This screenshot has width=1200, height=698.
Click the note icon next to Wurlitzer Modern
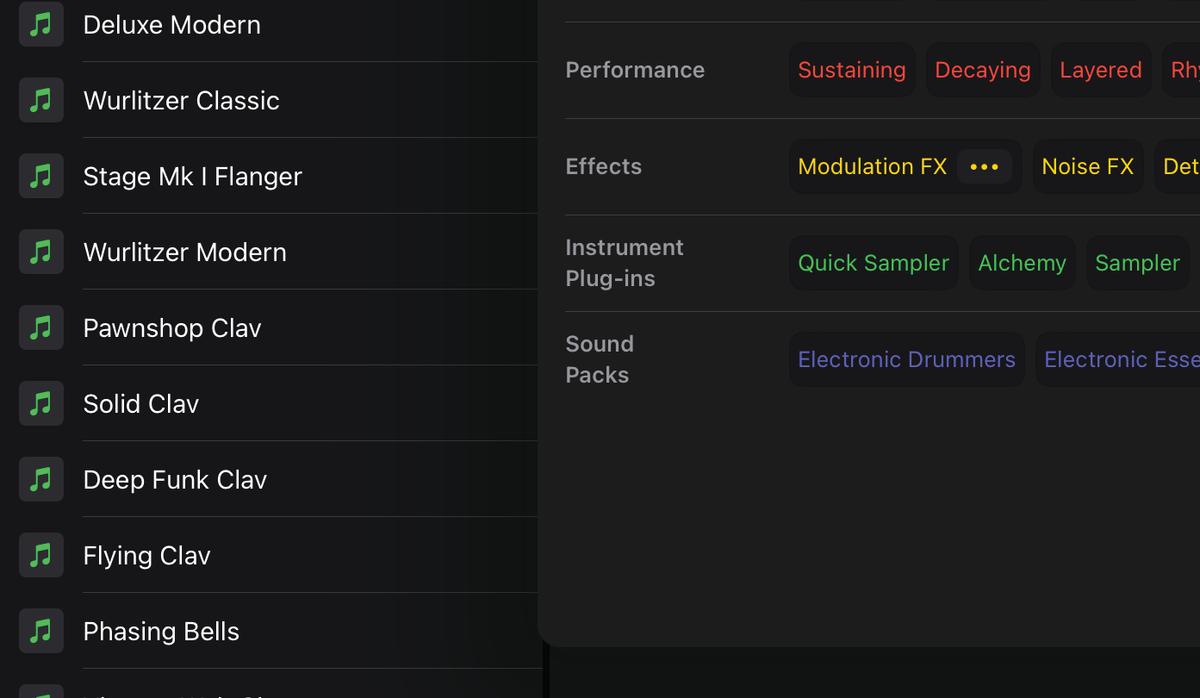point(40,252)
